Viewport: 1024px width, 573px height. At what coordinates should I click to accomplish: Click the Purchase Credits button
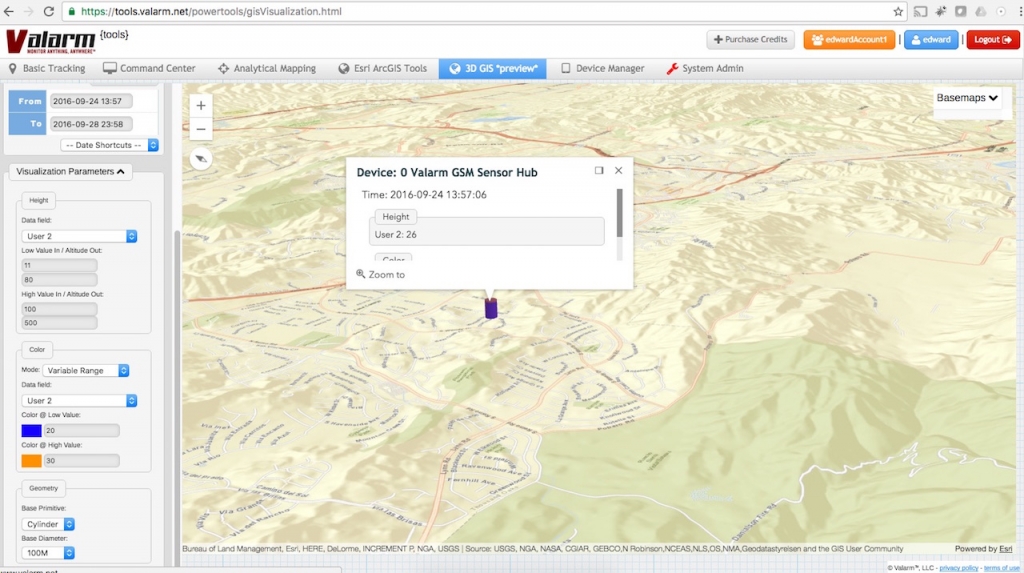pyautogui.click(x=750, y=39)
